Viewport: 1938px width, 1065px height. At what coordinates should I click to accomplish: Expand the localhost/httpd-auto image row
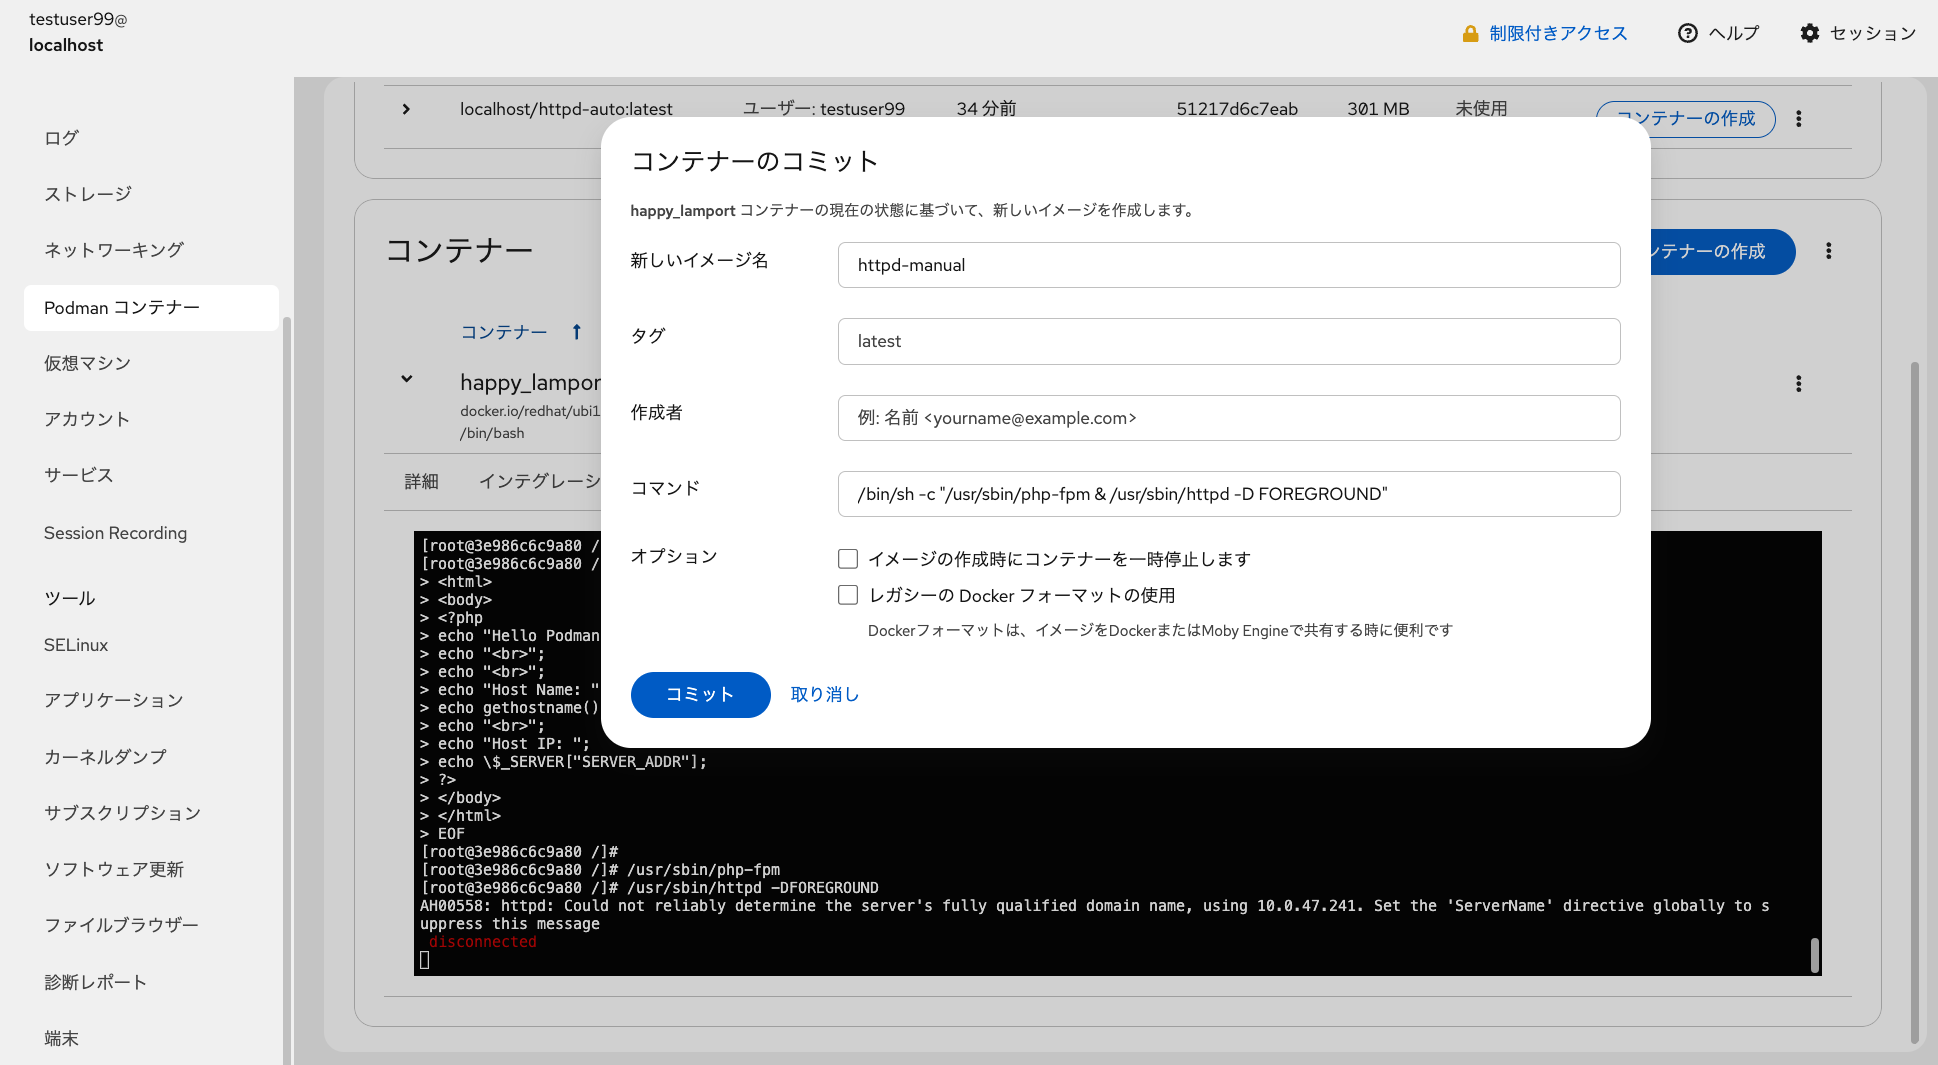pyautogui.click(x=406, y=109)
